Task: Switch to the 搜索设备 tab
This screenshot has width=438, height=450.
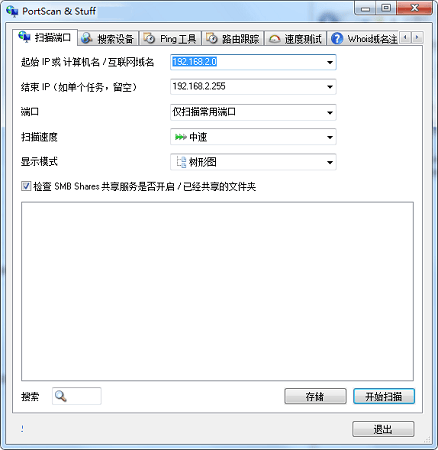Action: [x=108, y=39]
